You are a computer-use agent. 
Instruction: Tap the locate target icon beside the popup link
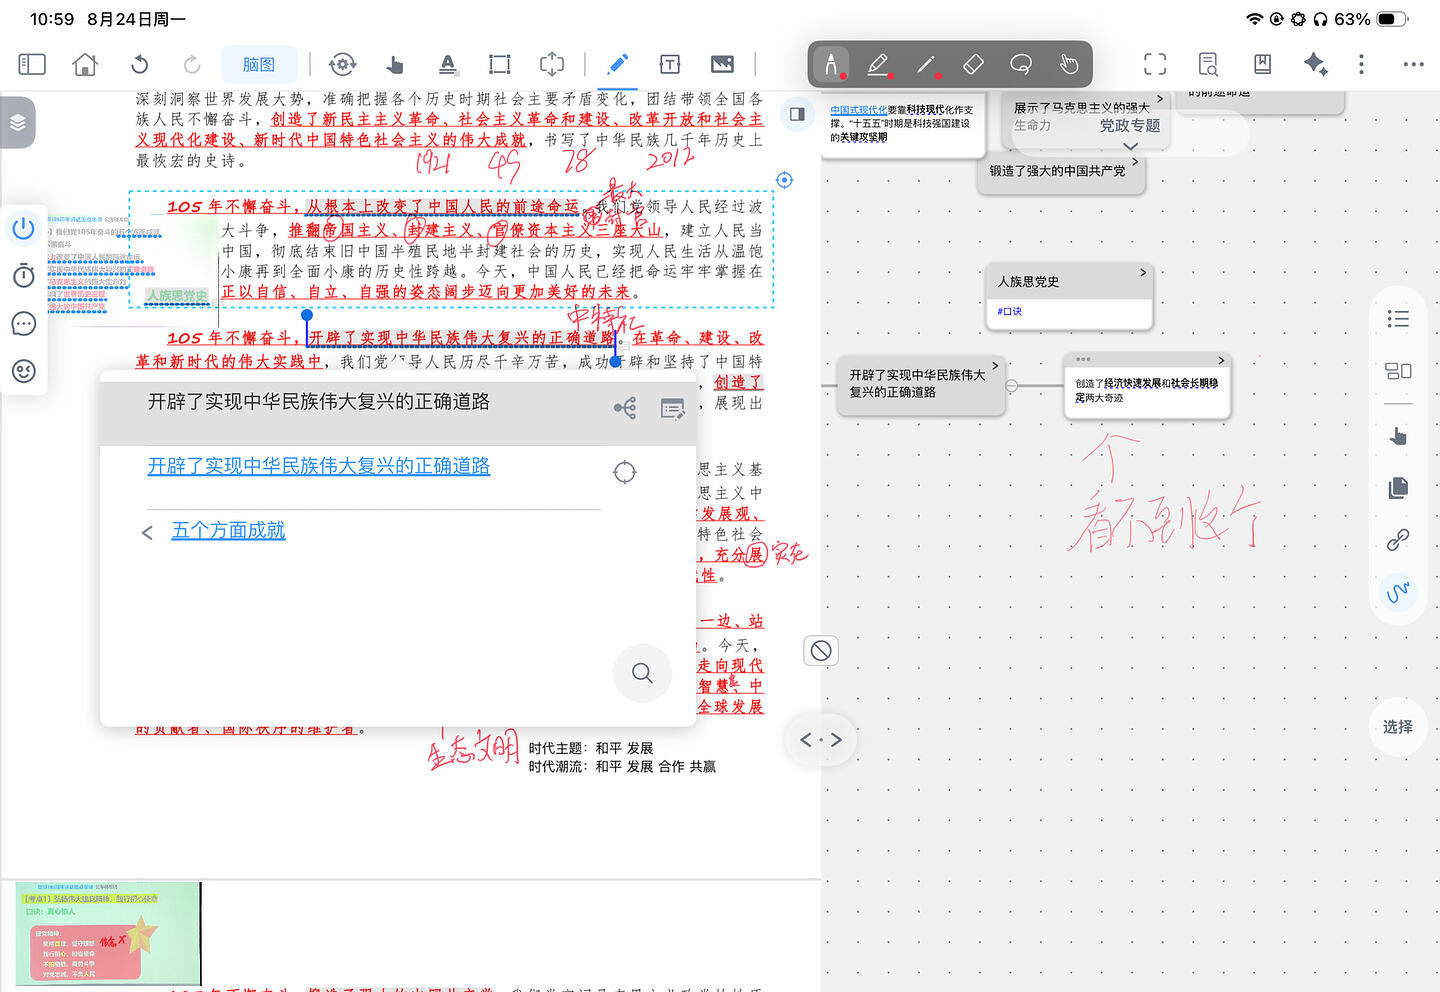625,472
